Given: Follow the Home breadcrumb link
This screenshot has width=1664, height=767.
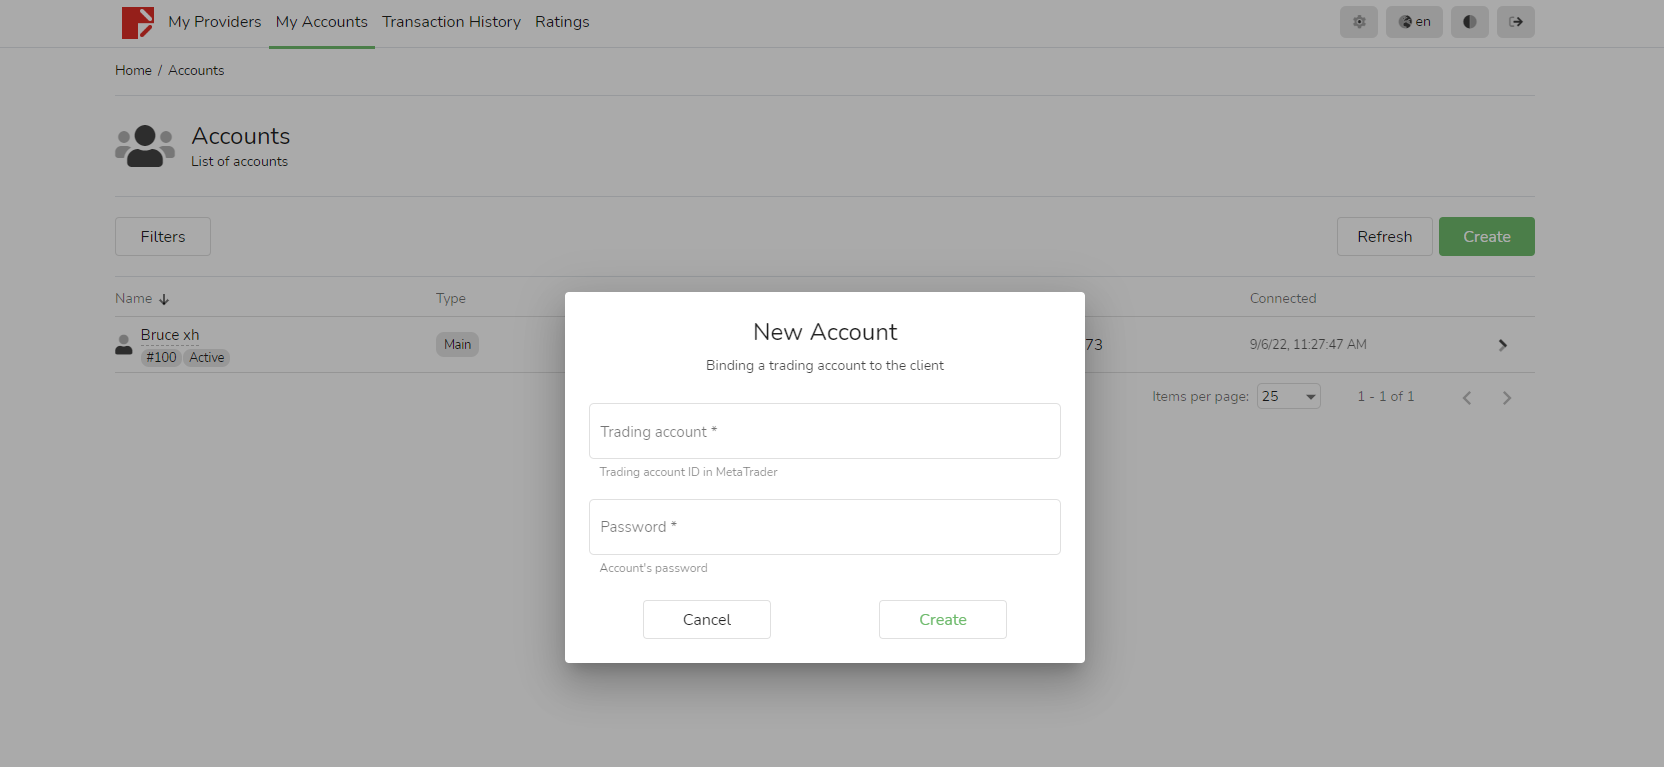Looking at the screenshot, I should point(133,71).
